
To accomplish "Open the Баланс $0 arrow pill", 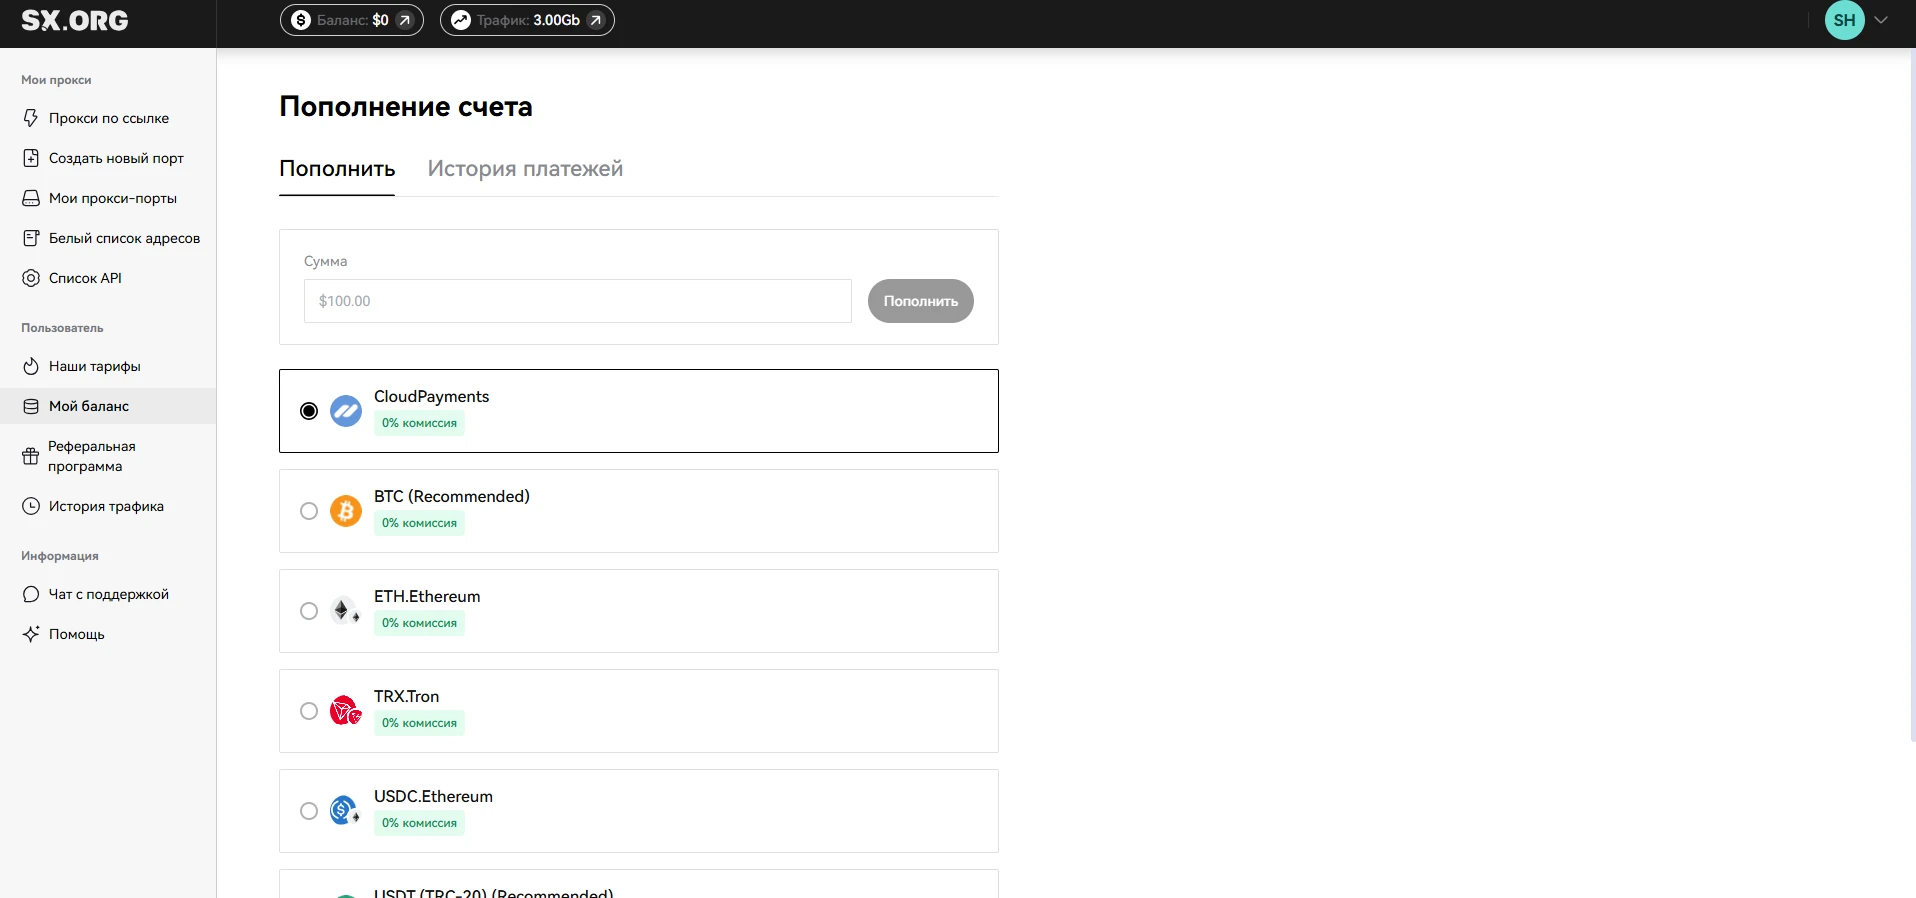I will (352, 20).
